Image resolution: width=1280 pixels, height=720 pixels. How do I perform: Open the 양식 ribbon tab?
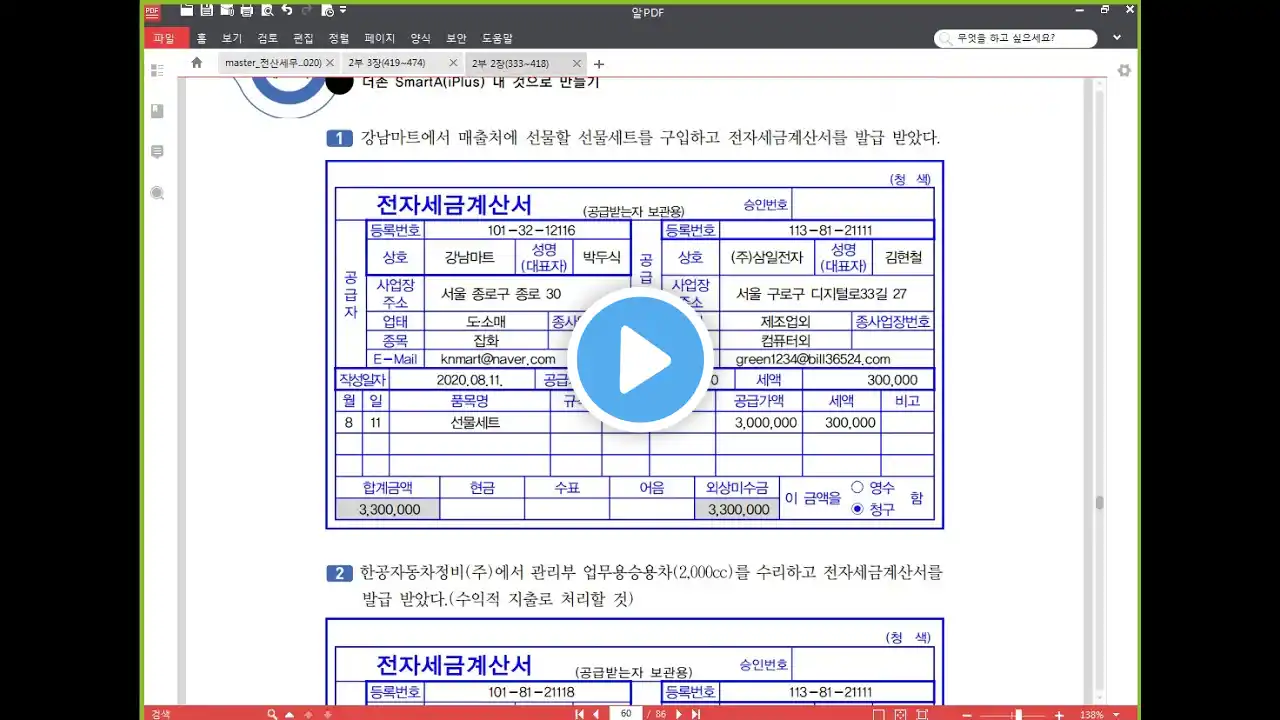coord(420,38)
